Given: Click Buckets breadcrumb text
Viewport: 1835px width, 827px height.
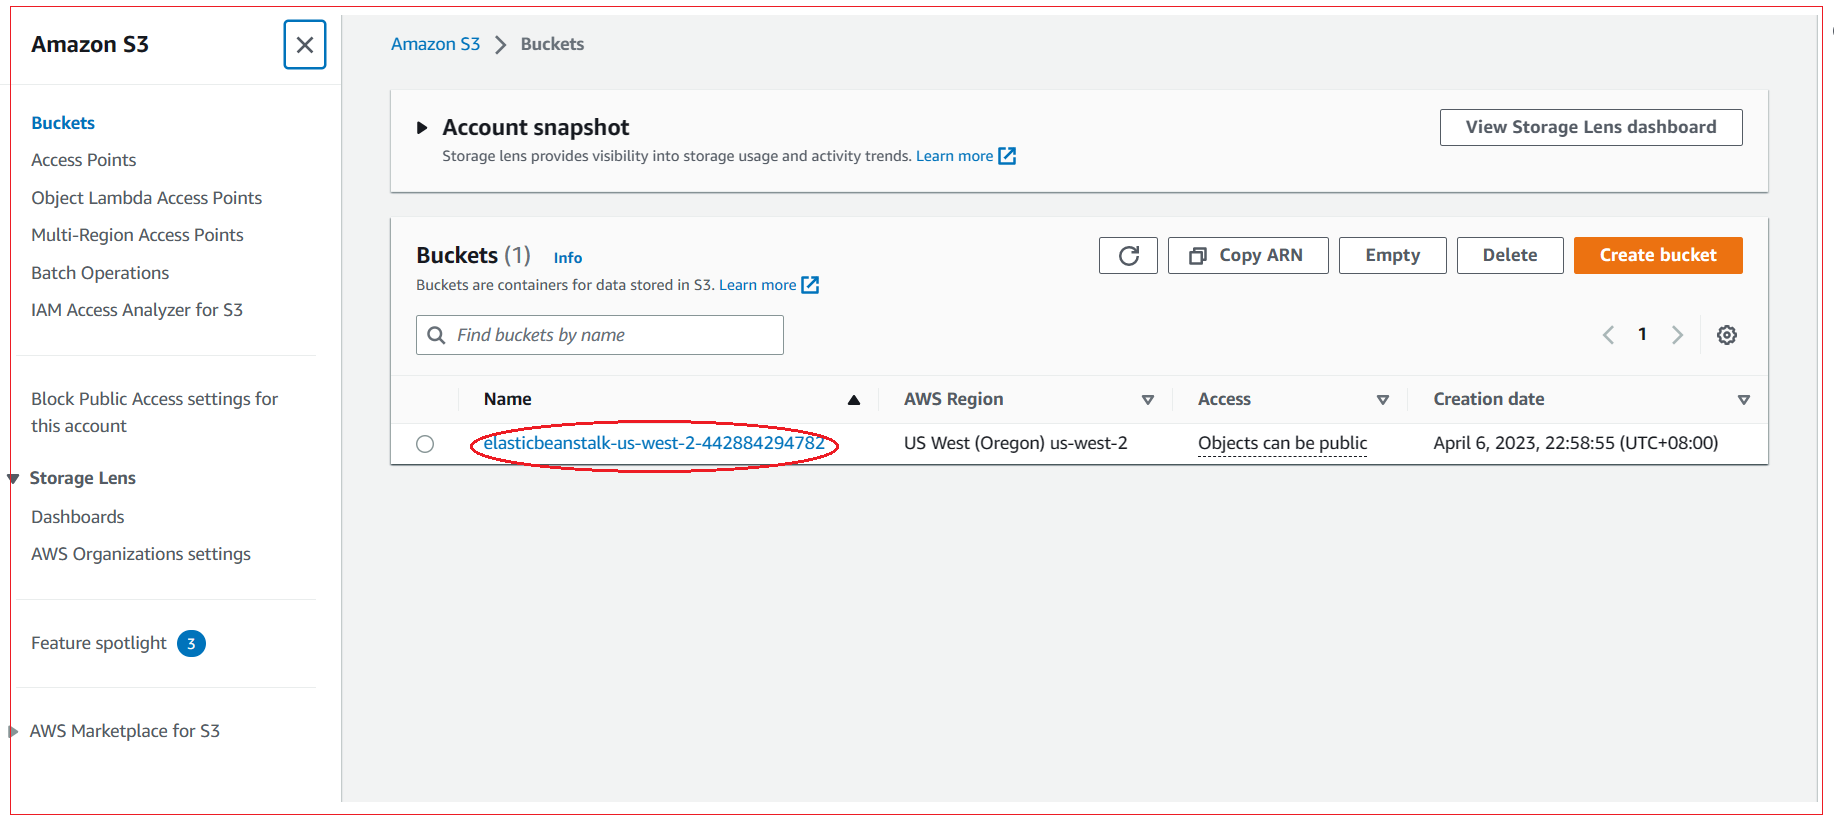Looking at the screenshot, I should pyautogui.click(x=552, y=44).
